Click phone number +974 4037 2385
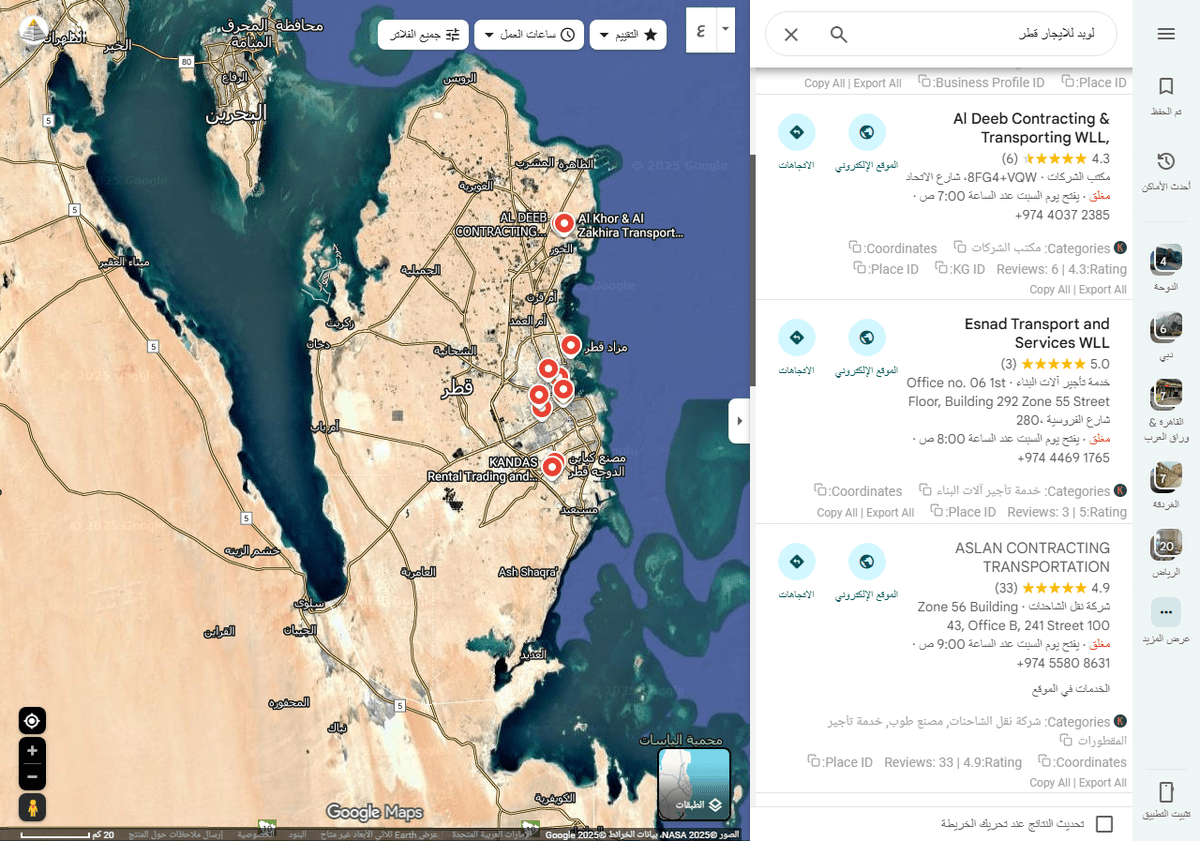This screenshot has height=841, width=1200. click(x=1062, y=215)
